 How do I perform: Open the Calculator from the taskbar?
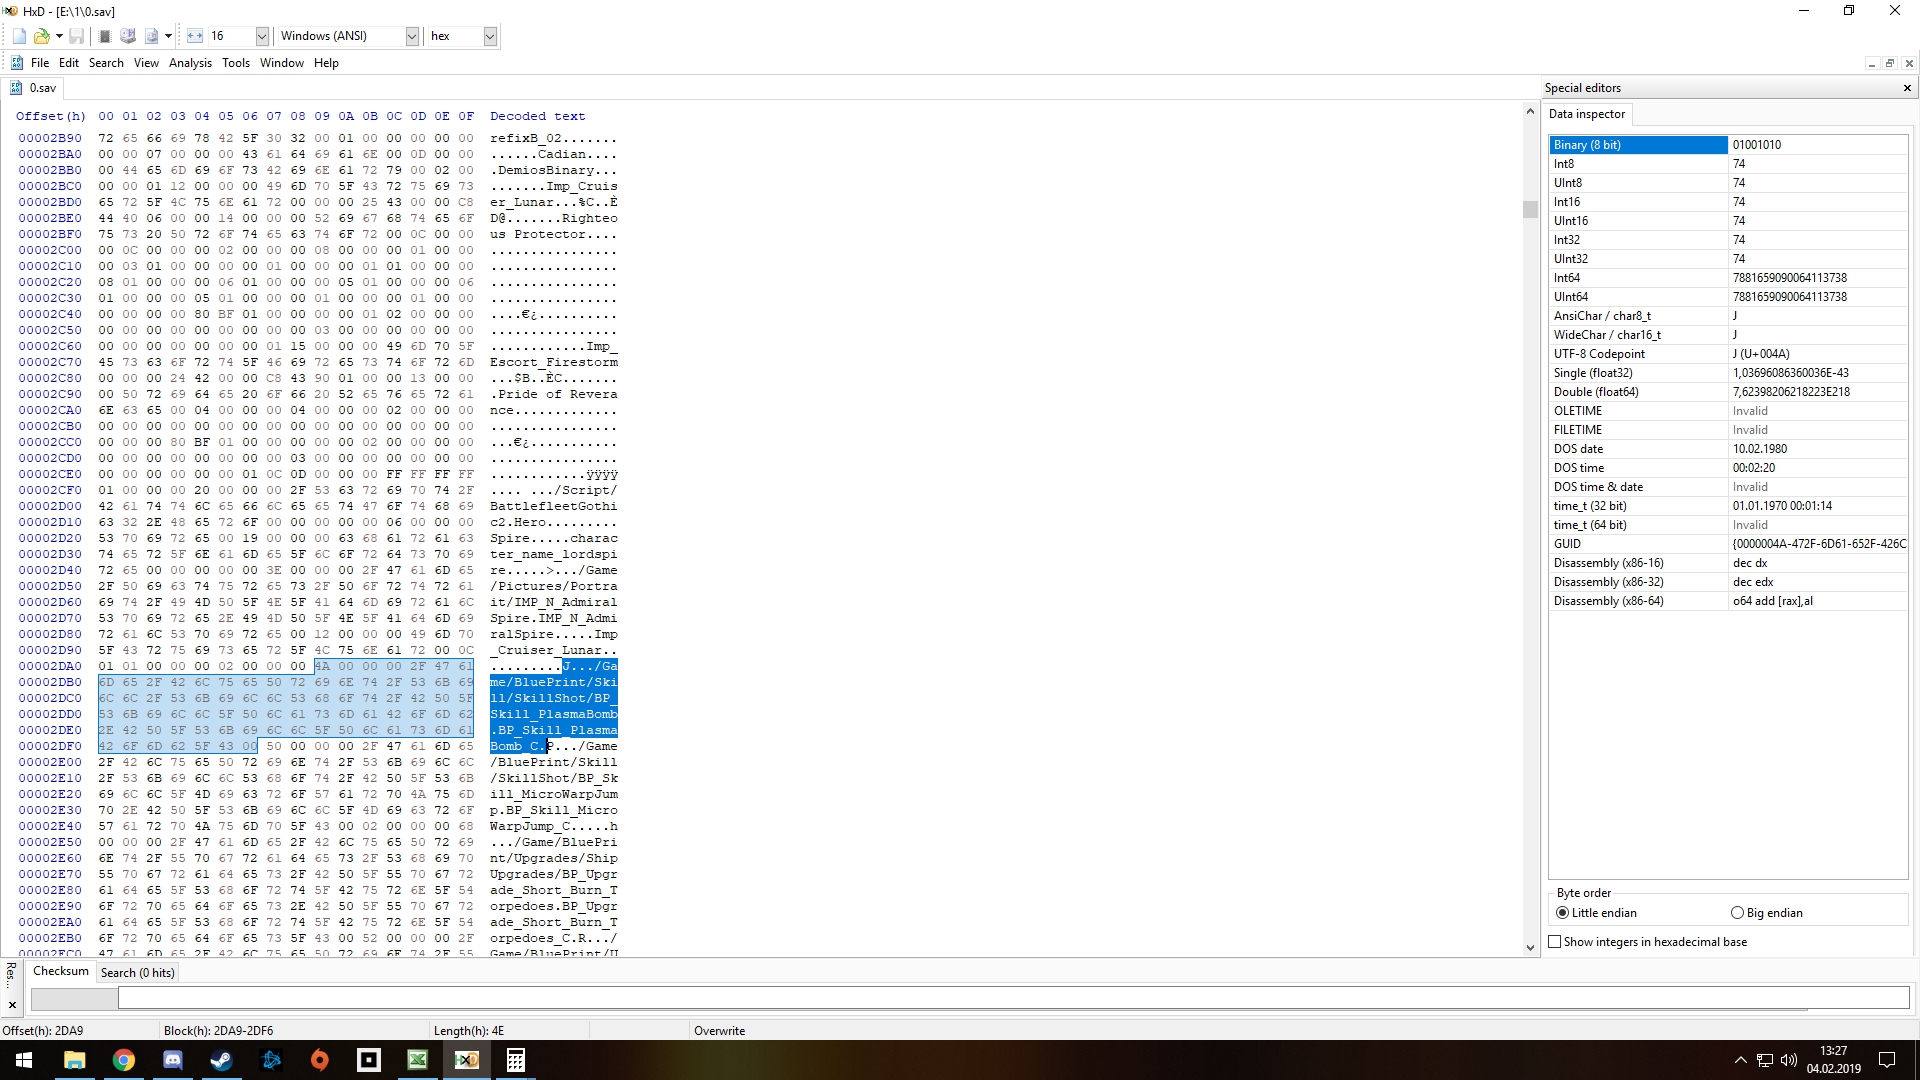click(x=515, y=1060)
